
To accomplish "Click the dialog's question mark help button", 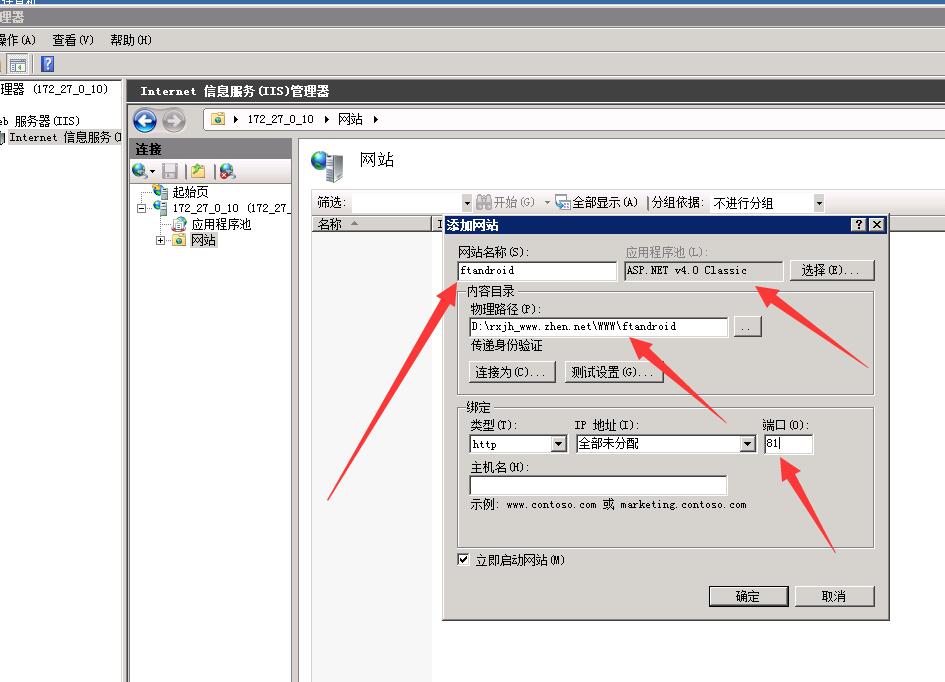I will click(859, 225).
